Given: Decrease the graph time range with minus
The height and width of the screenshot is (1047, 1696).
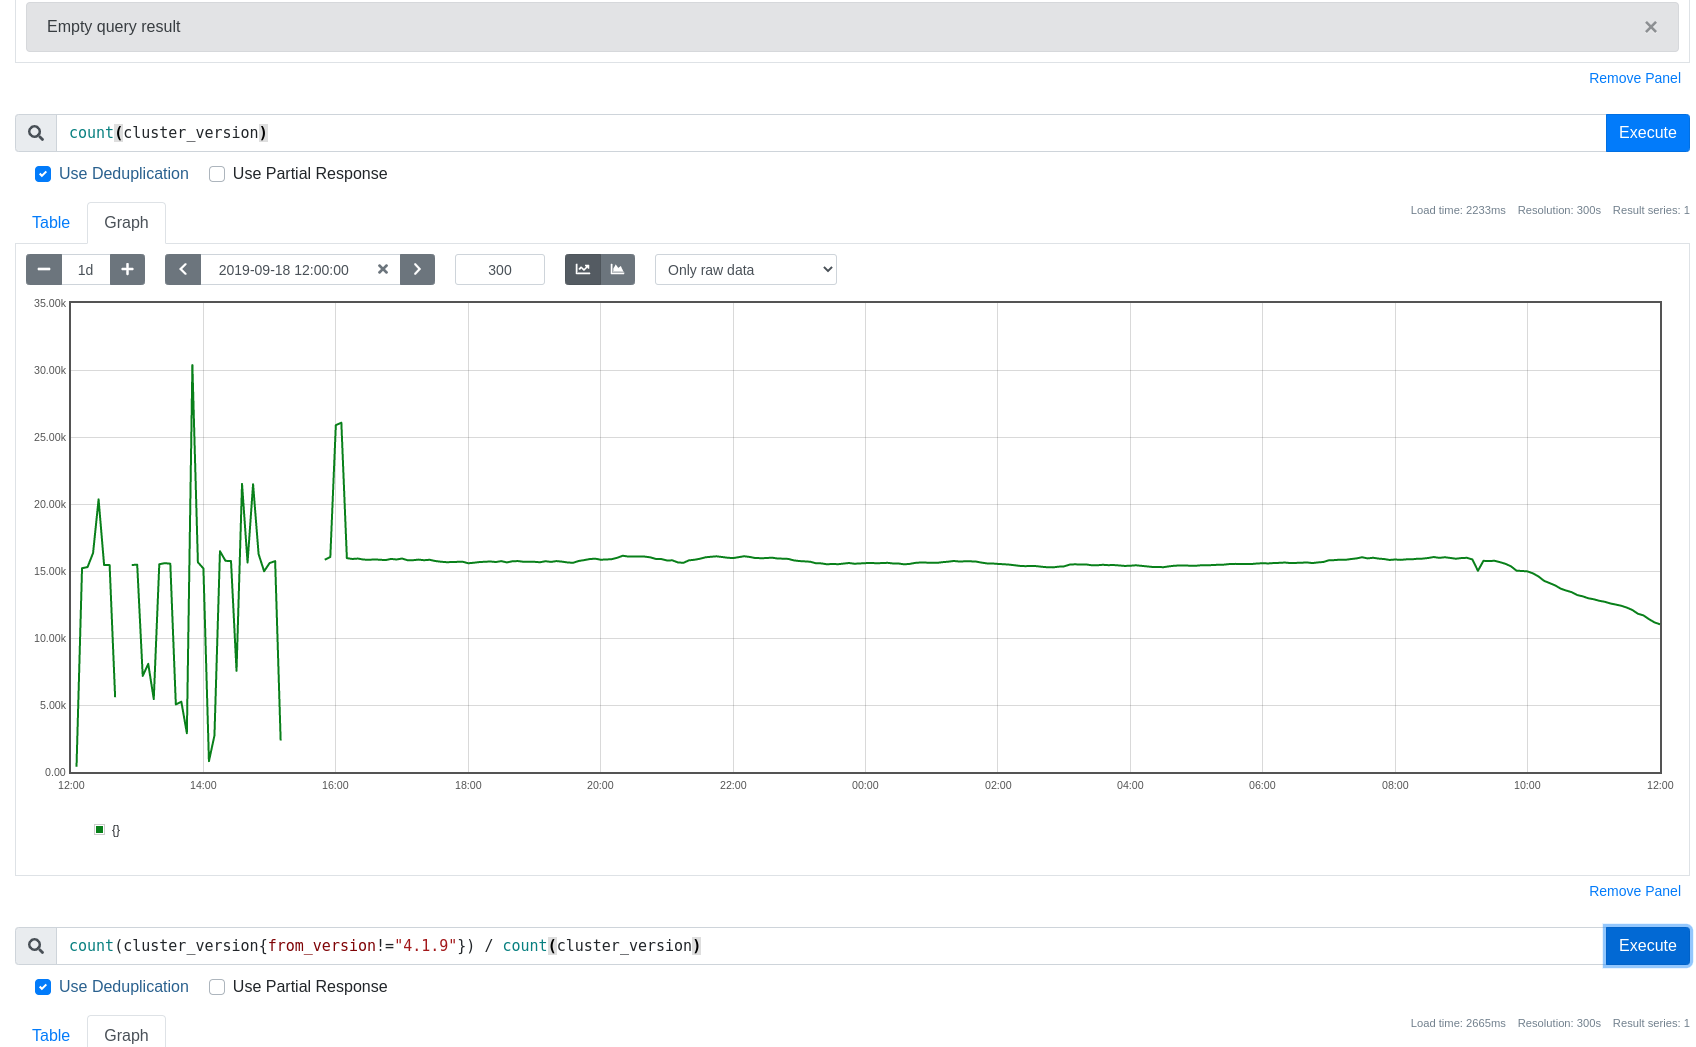Looking at the screenshot, I should pos(44,270).
